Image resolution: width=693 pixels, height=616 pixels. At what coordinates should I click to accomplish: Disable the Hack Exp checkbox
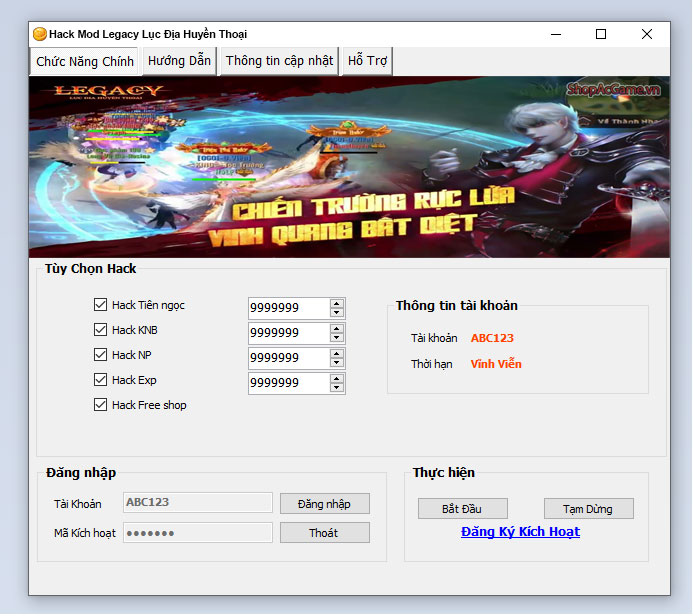tap(100, 380)
